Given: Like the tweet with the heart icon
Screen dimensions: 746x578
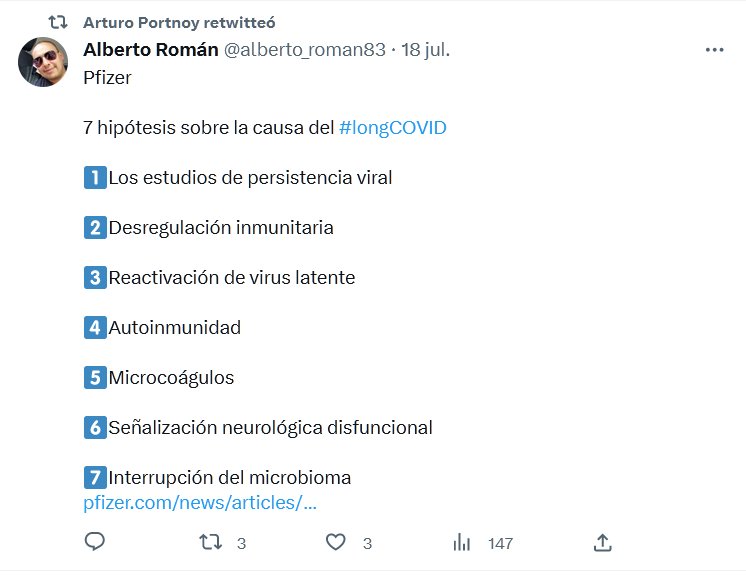Looking at the screenshot, I should (336, 542).
